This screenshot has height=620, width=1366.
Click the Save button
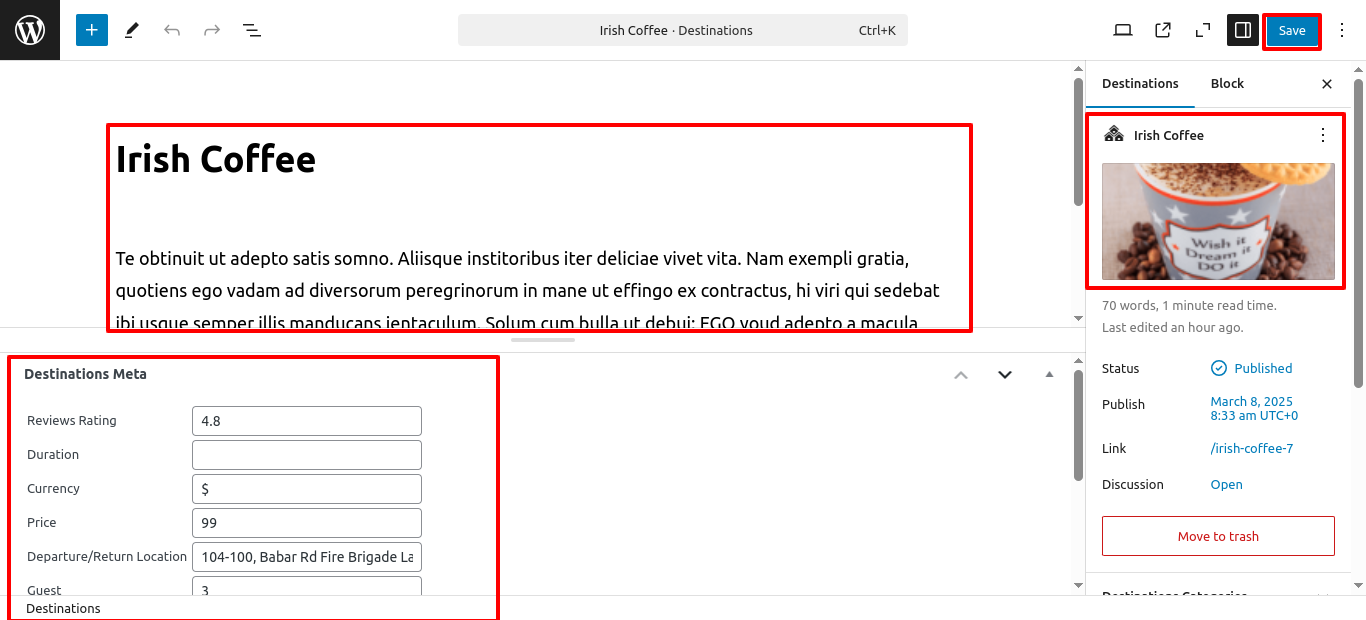1292,30
